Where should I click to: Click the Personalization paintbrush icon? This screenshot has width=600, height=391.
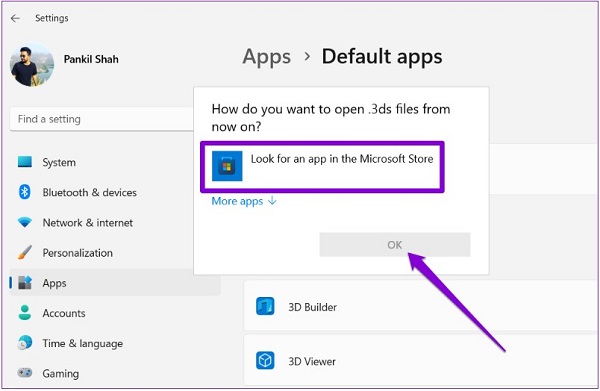tap(25, 253)
